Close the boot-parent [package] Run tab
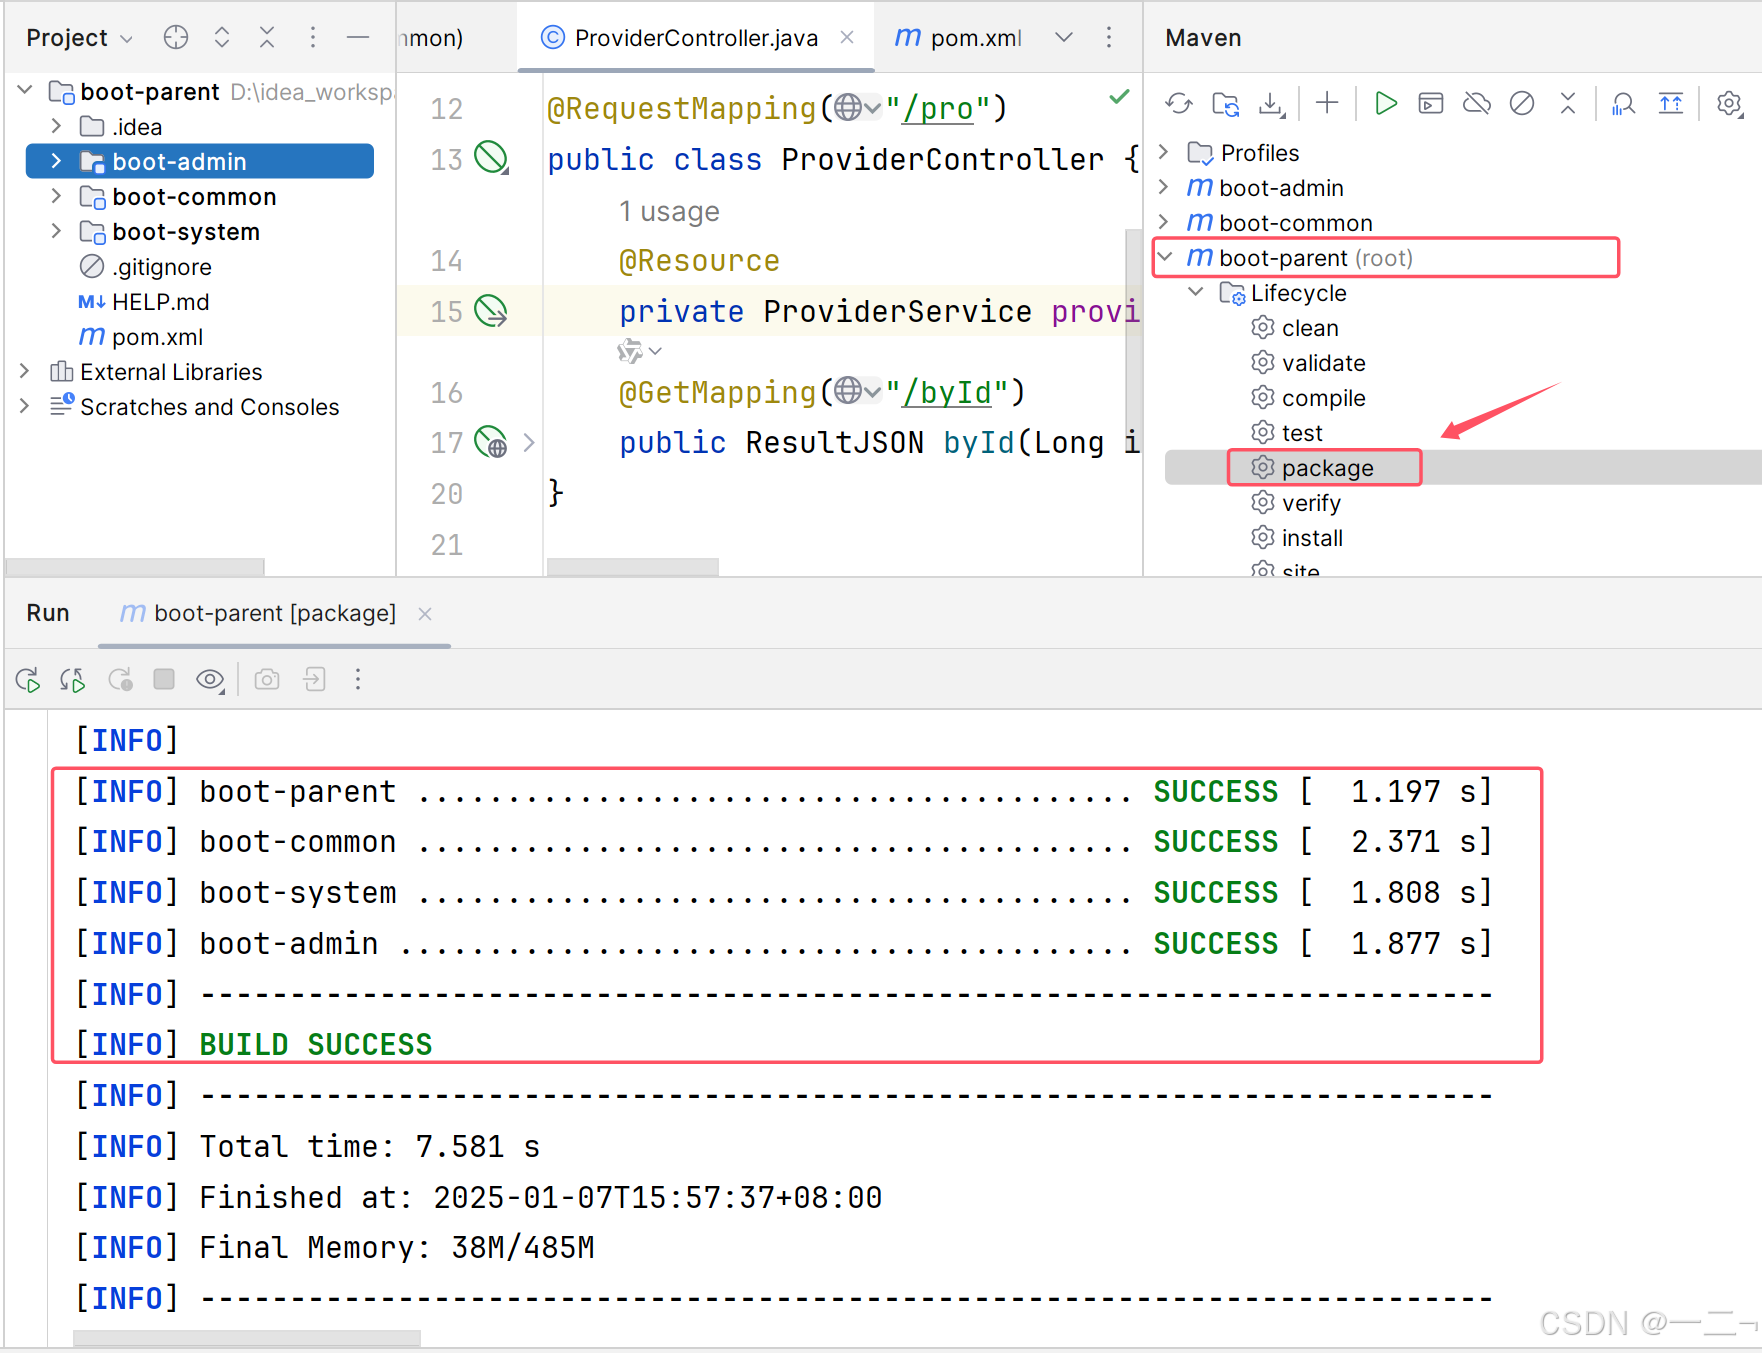 pos(425,613)
